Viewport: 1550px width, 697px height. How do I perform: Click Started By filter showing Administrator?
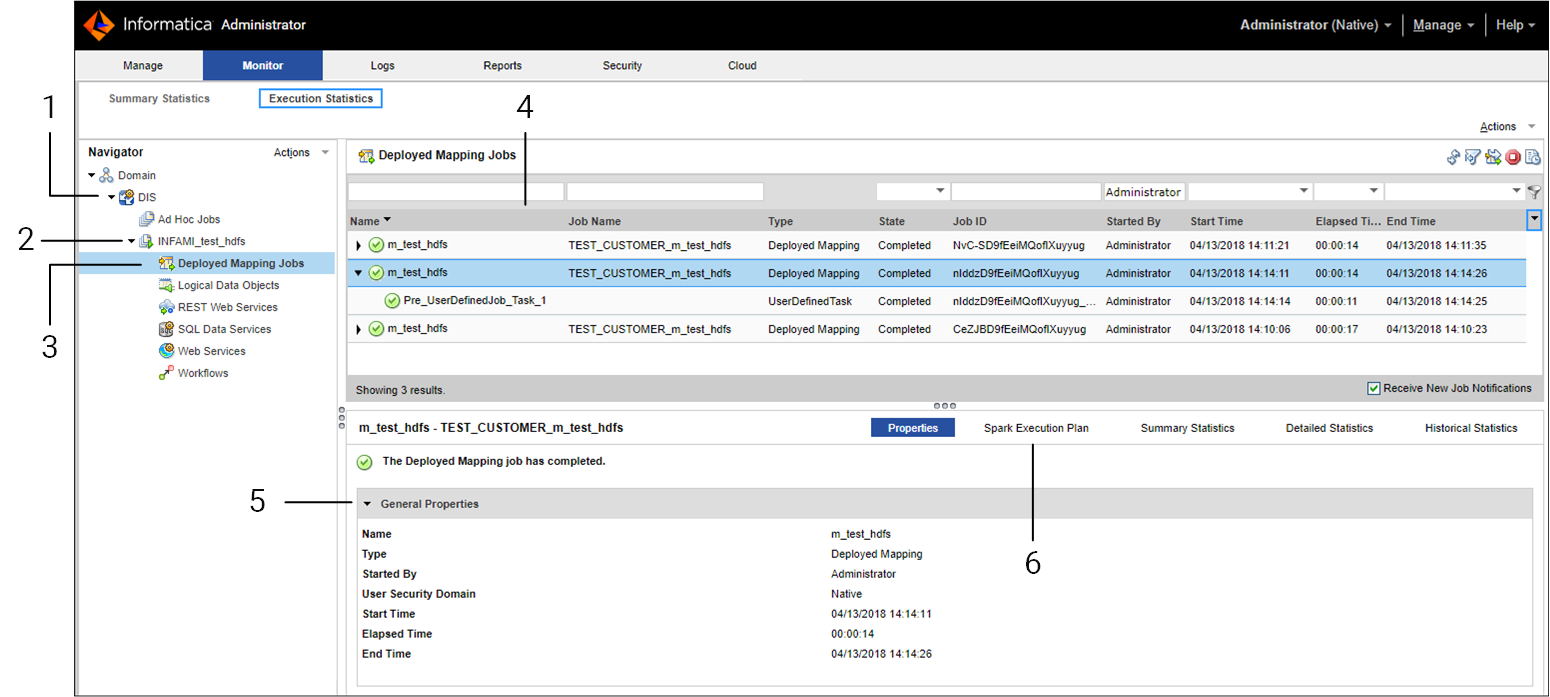click(x=1144, y=191)
